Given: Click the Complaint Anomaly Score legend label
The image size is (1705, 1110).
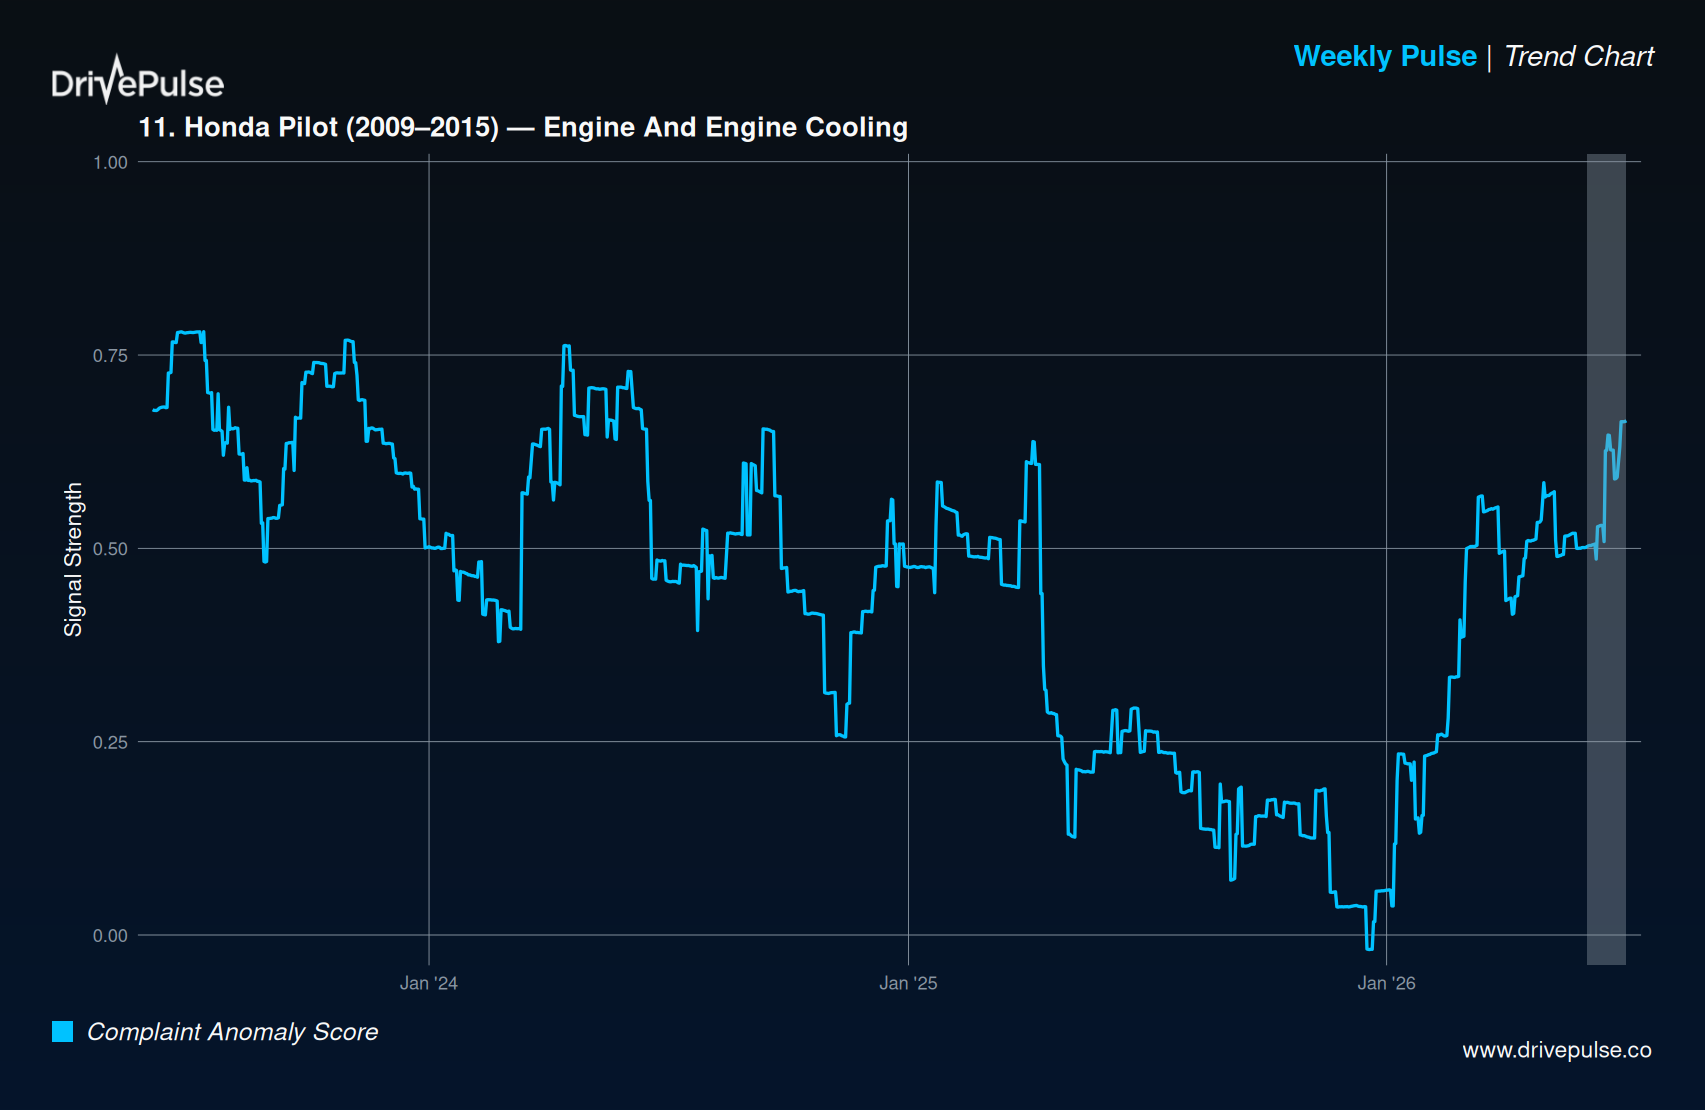Looking at the screenshot, I should pyautogui.click(x=233, y=1032).
